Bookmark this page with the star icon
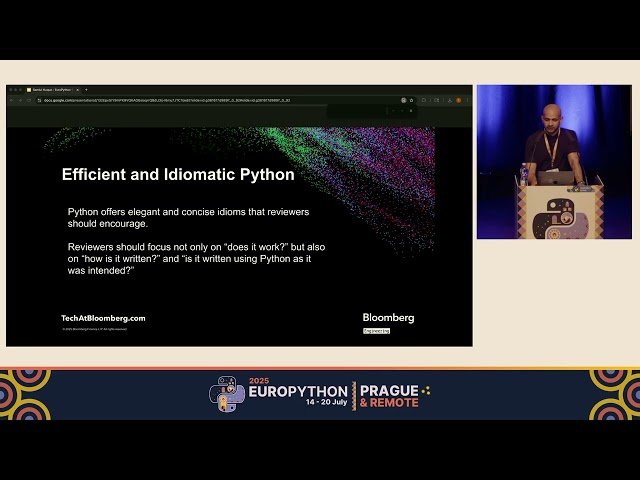640x480 pixels. pyautogui.click(x=411, y=100)
